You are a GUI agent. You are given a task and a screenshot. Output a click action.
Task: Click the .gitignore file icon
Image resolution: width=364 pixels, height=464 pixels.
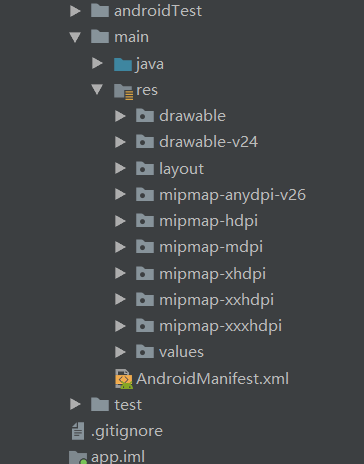pyautogui.click(x=78, y=431)
